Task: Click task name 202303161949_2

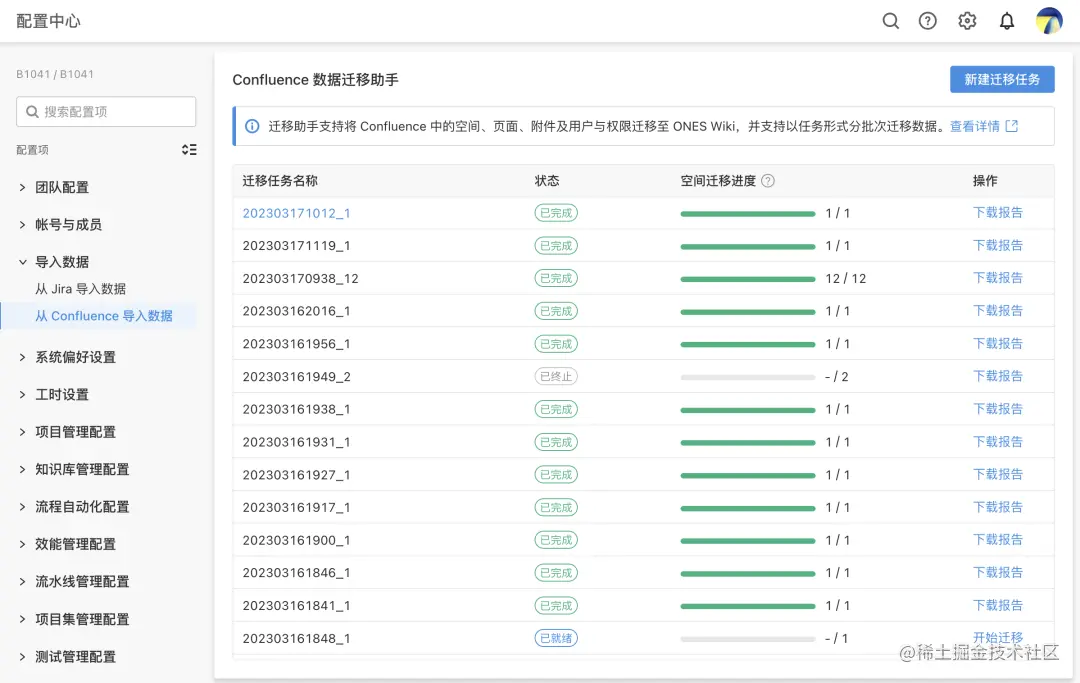Action: pyautogui.click(x=296, y=377)
